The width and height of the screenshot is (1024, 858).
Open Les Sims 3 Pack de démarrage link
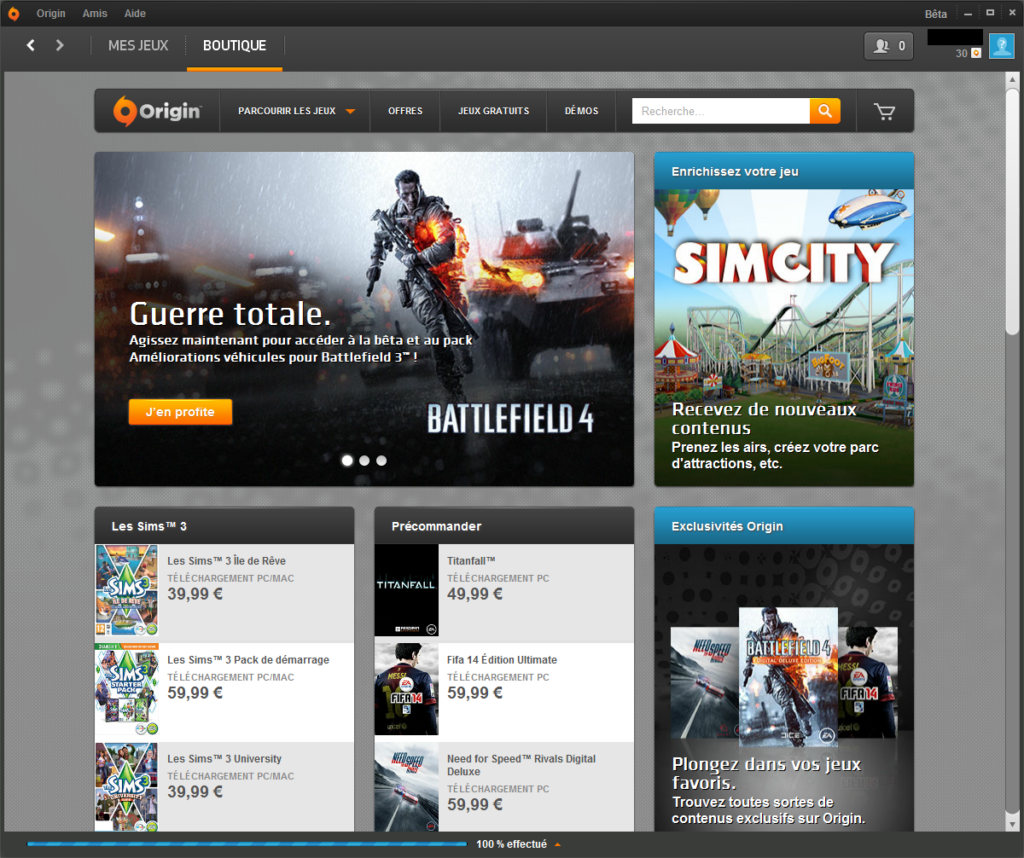[248, 660]
